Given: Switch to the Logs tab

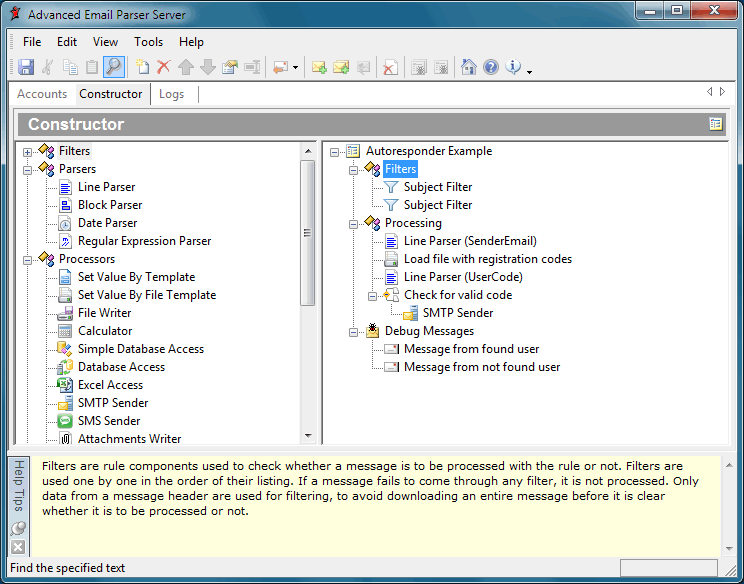Looking at the screenshot, I should click(x=172, y=94).
